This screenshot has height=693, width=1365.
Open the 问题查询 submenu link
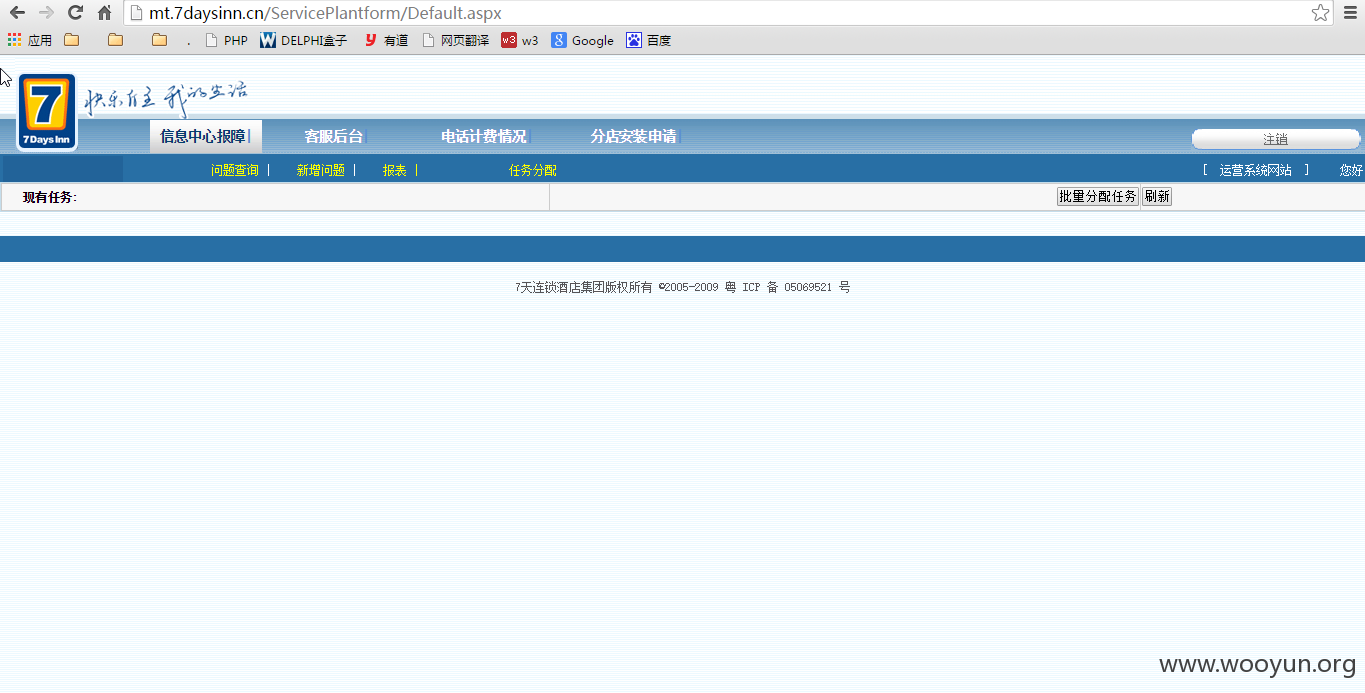coord(234,170)
